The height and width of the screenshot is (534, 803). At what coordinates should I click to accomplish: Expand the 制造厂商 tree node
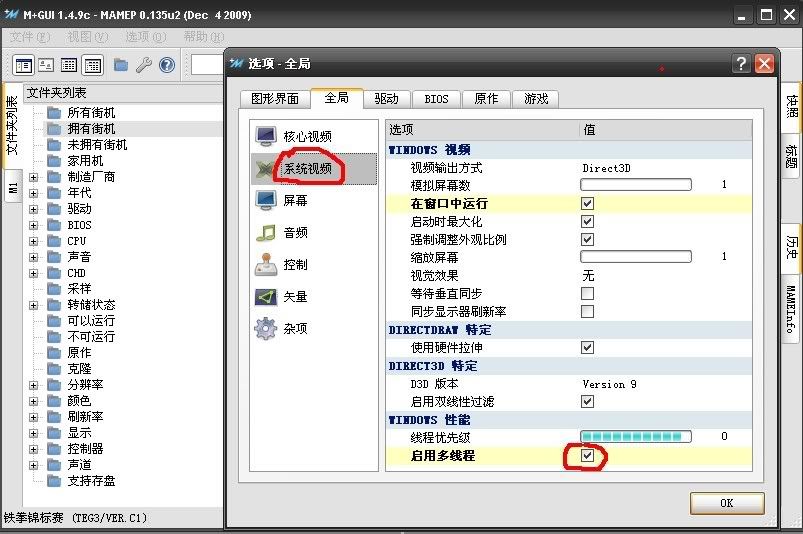pyautogui.click(x=33, y=177)
